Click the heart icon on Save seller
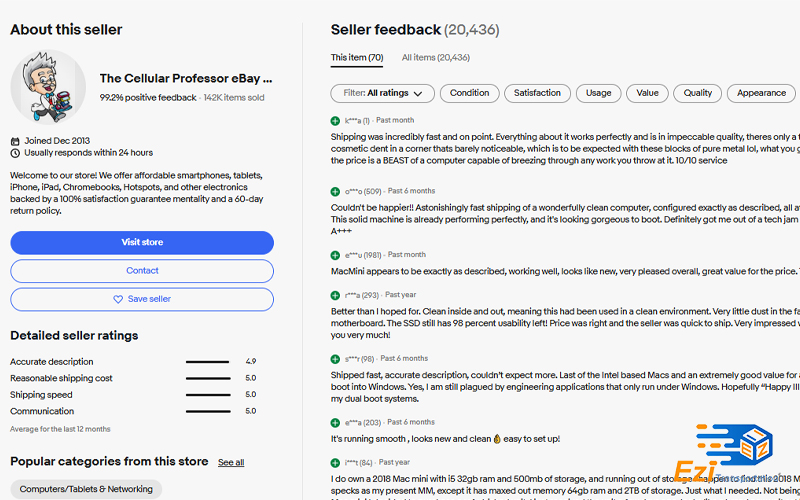This screenshot has height=500, width=800. click(118, 299)
